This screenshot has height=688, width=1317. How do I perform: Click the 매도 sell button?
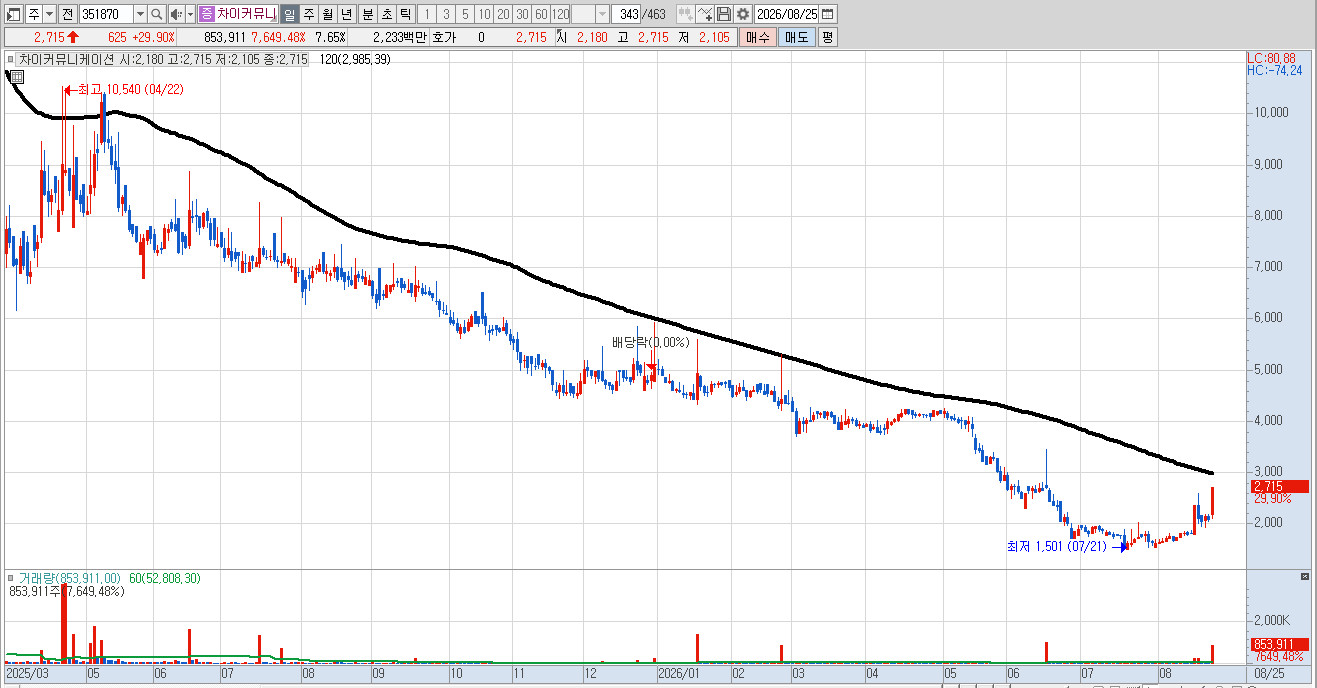[x=796, y=37]
